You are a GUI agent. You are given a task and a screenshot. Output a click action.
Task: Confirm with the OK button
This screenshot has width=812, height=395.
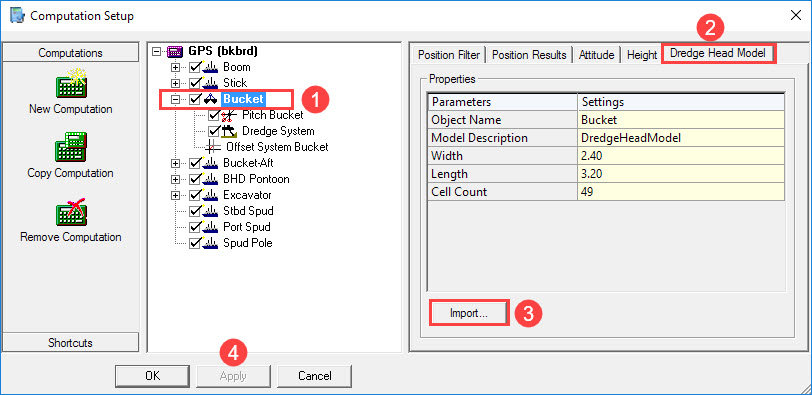[152, 376]
